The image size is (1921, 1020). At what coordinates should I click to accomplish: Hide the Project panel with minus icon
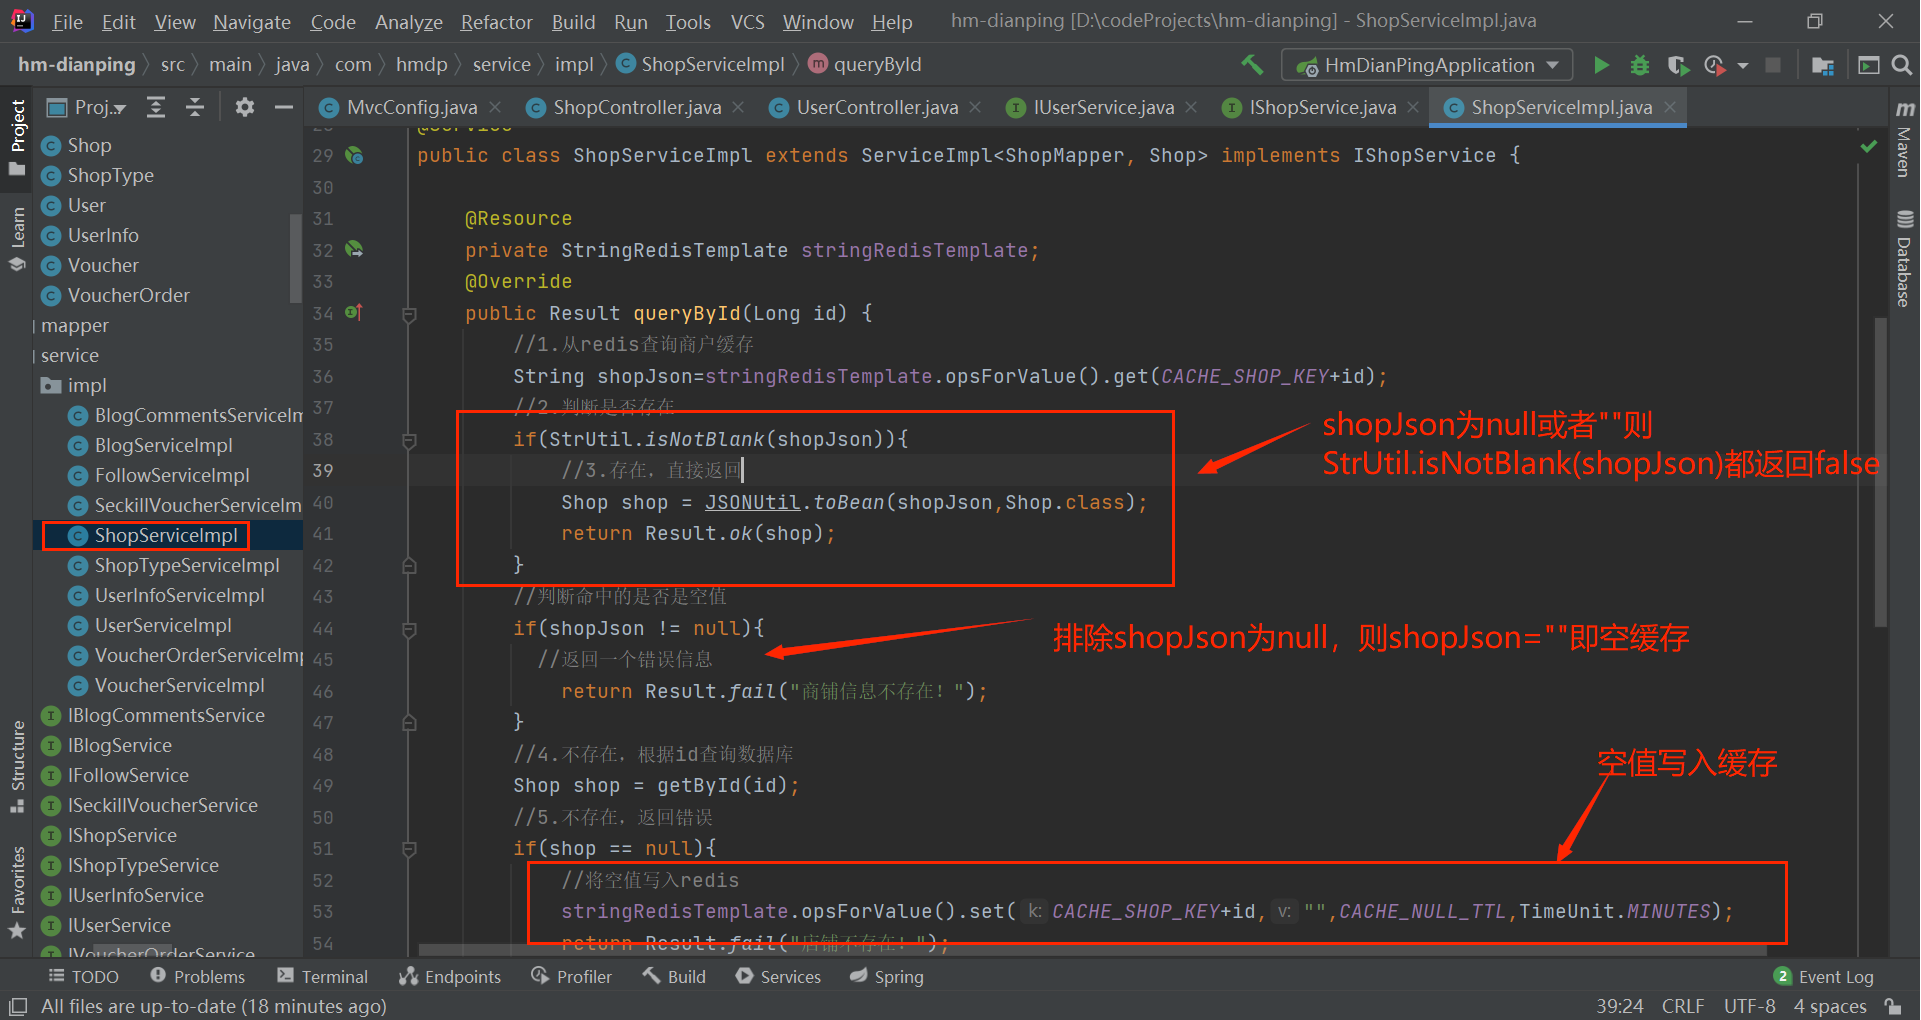pos(284,107)
